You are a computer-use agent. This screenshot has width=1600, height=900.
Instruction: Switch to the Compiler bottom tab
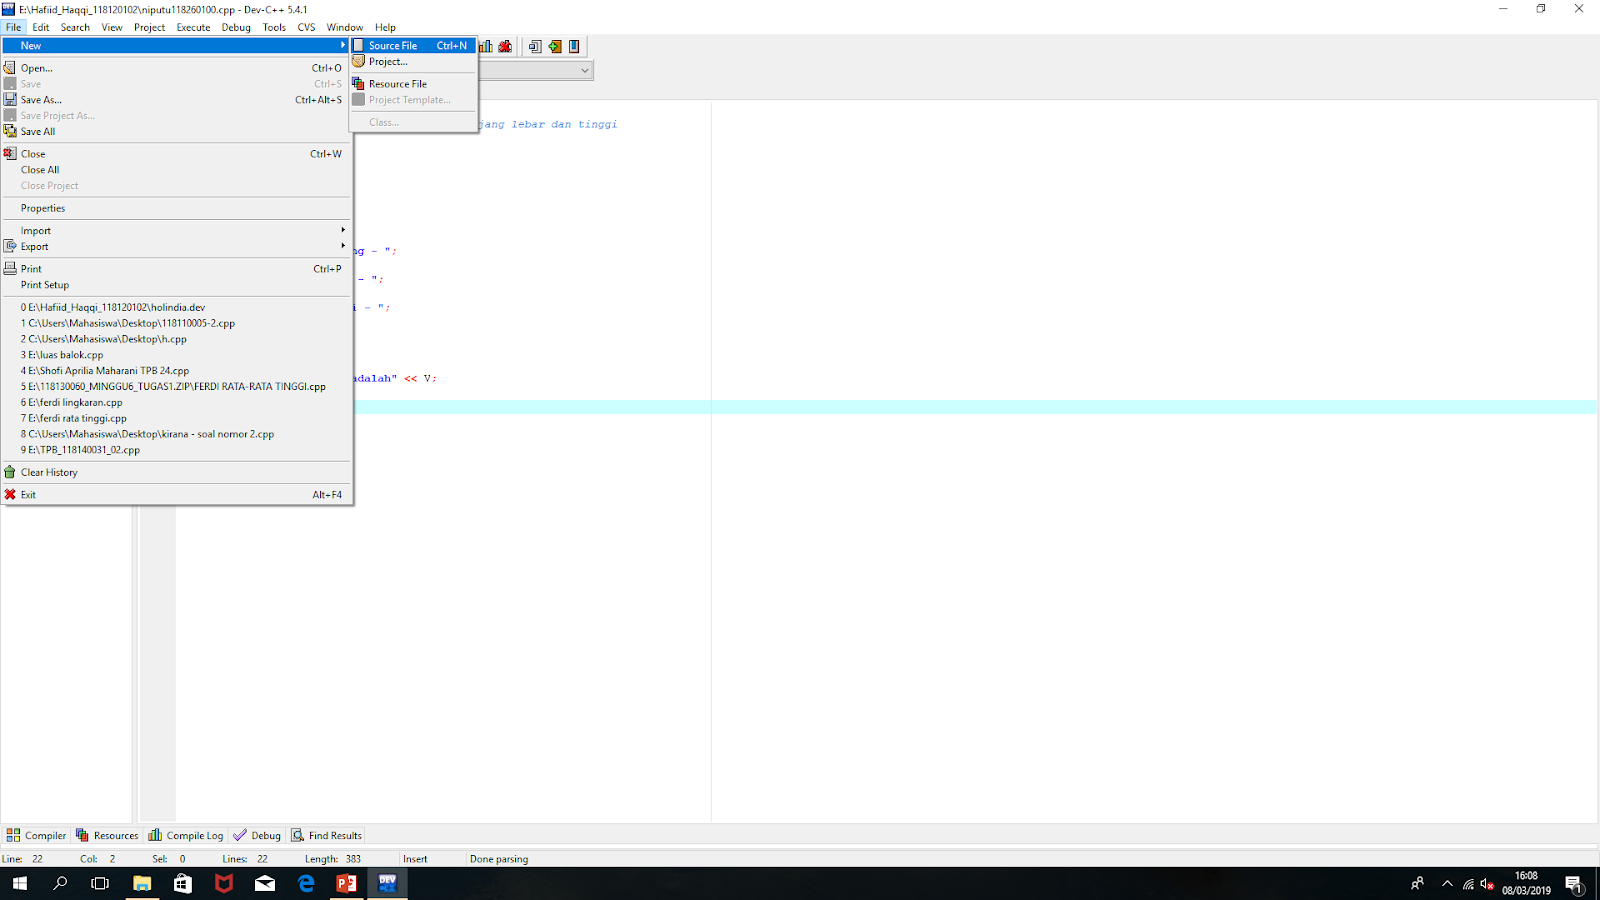coord(36,835)
